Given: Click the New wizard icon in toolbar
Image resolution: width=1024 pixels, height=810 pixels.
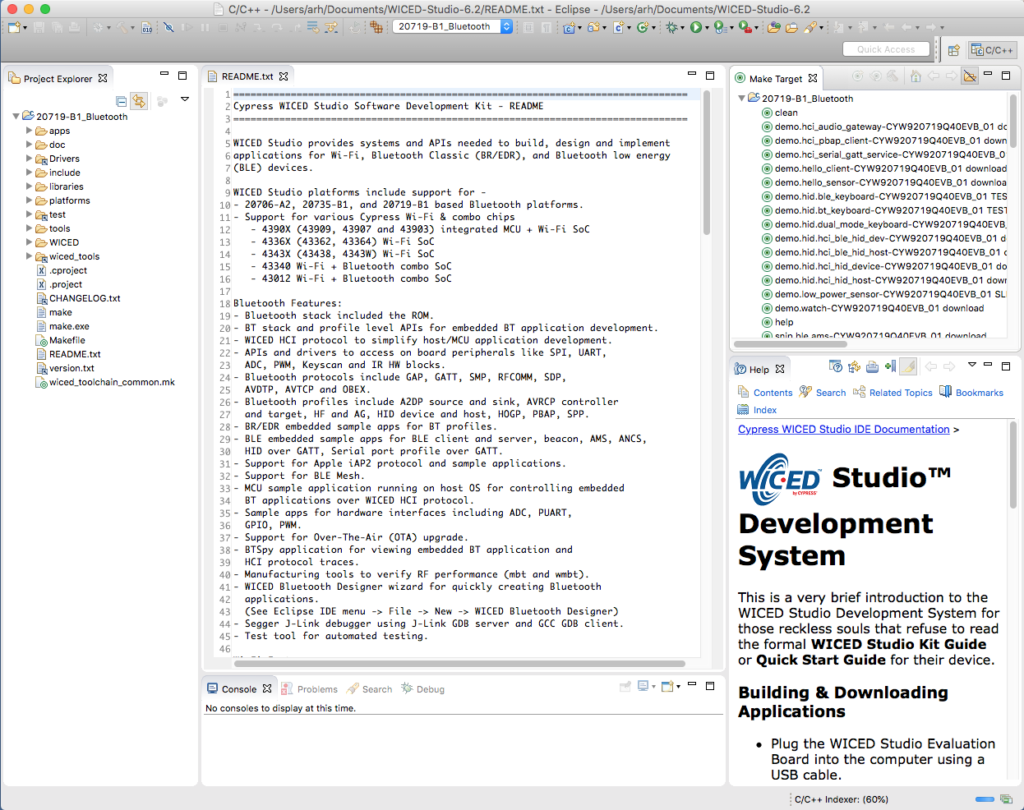Looking at the screenshot, I should tap(14, 27).
